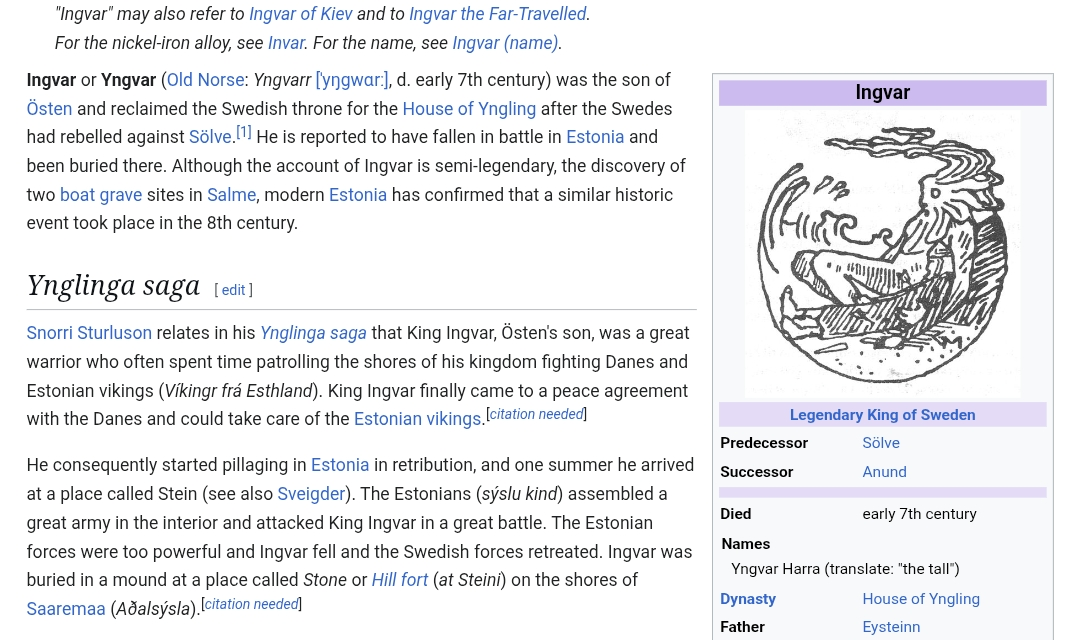The image size is (1080, 640).
Task: Click the 'Ynglinga saga' section heading
Action: coord(113,285)
